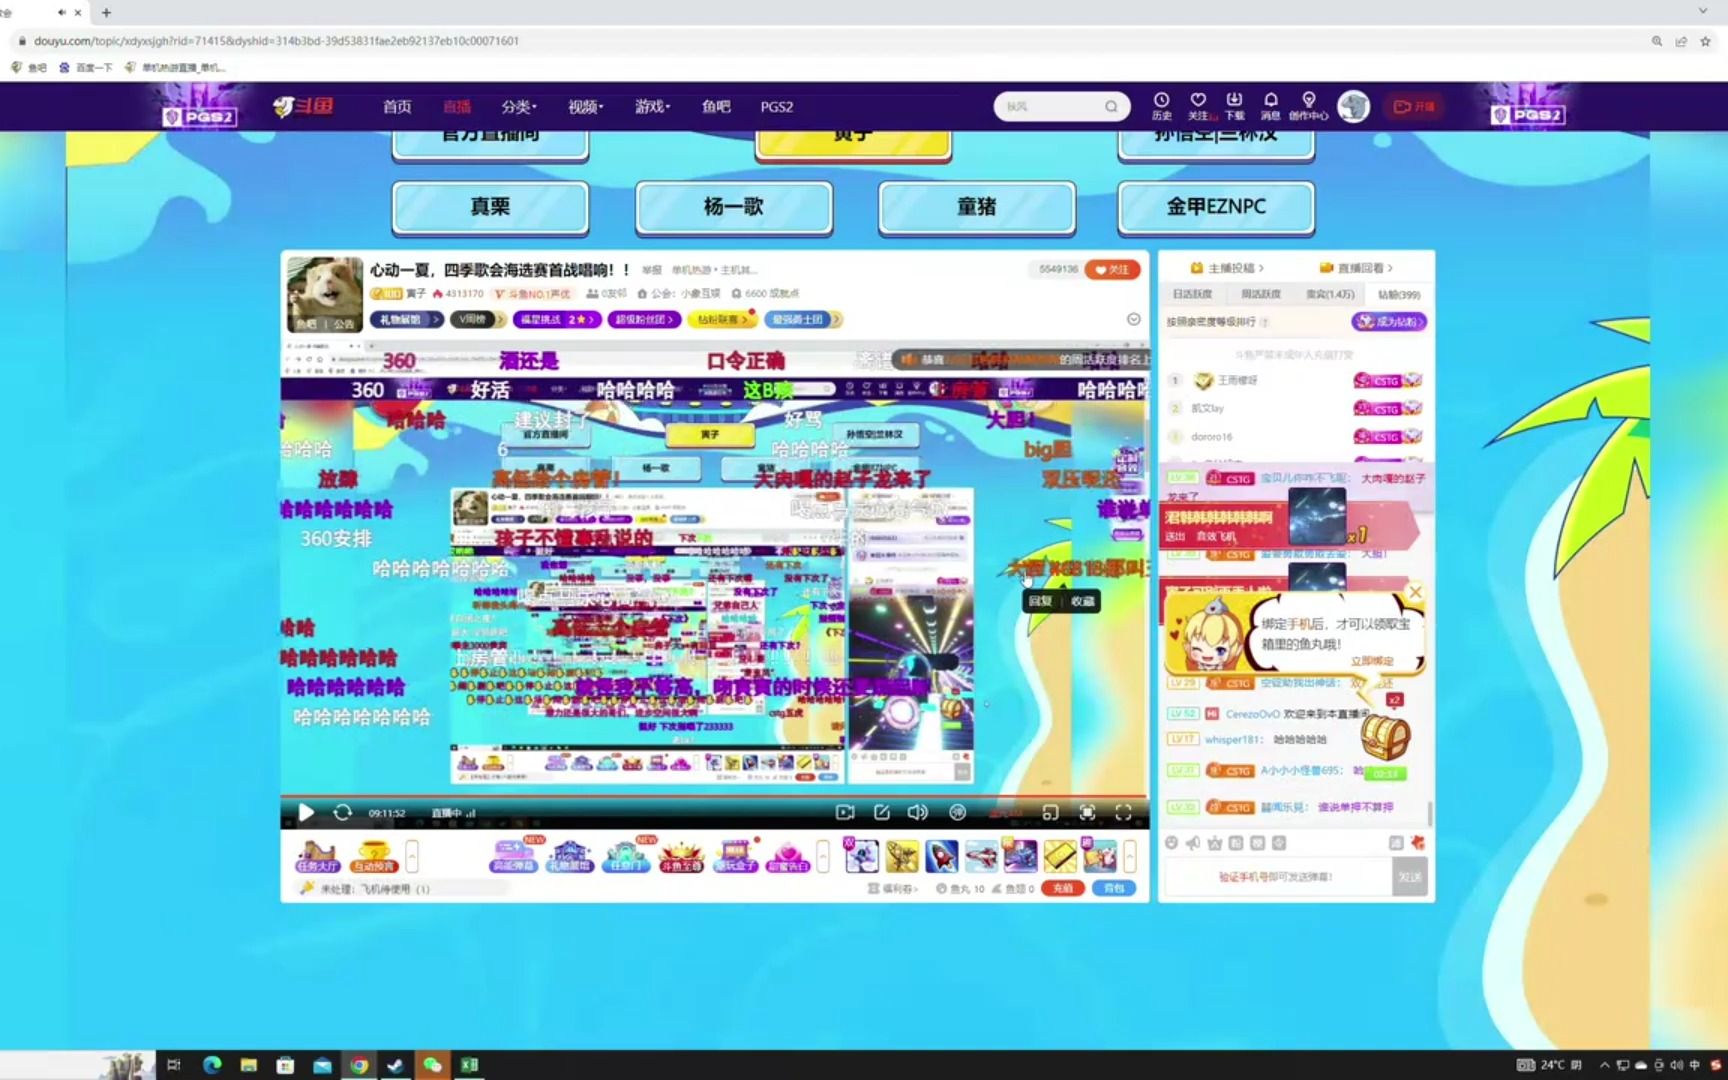Toggle danmaku display on the player
1728x1080 pixels.
click(x=957, y=813)
